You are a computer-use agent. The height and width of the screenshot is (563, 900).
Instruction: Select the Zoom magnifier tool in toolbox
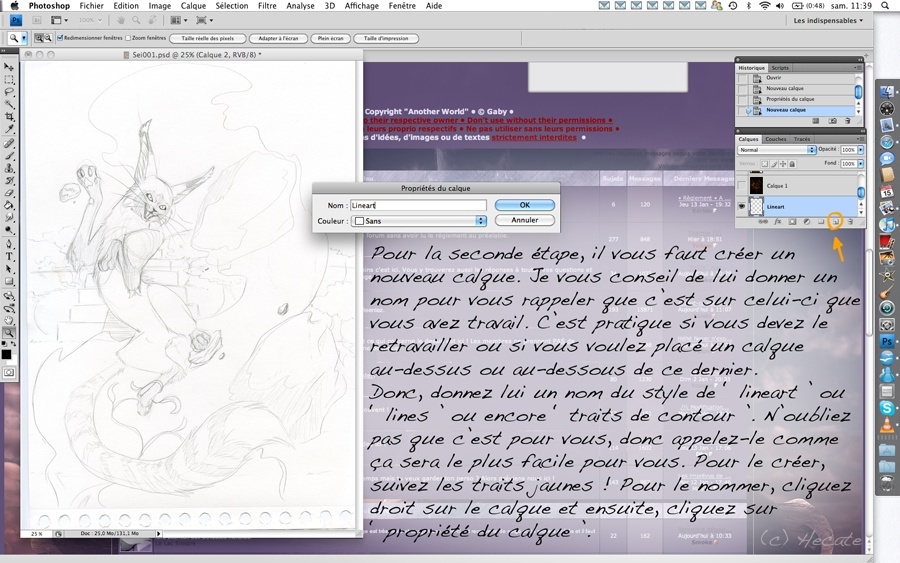coord(9,333)
